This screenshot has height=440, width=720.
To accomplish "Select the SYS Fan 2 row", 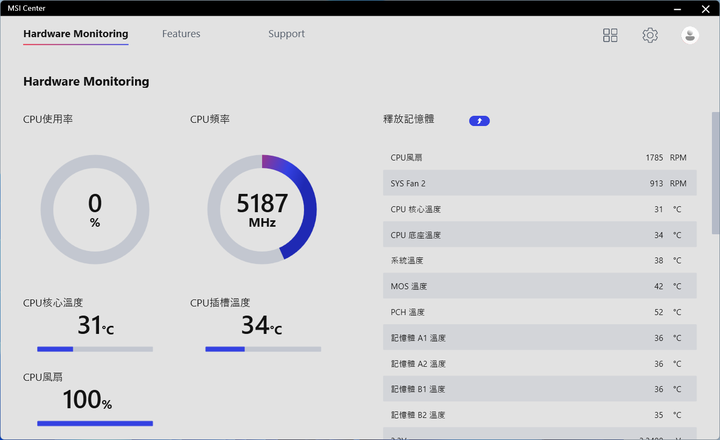I will [x=540, y=183].
